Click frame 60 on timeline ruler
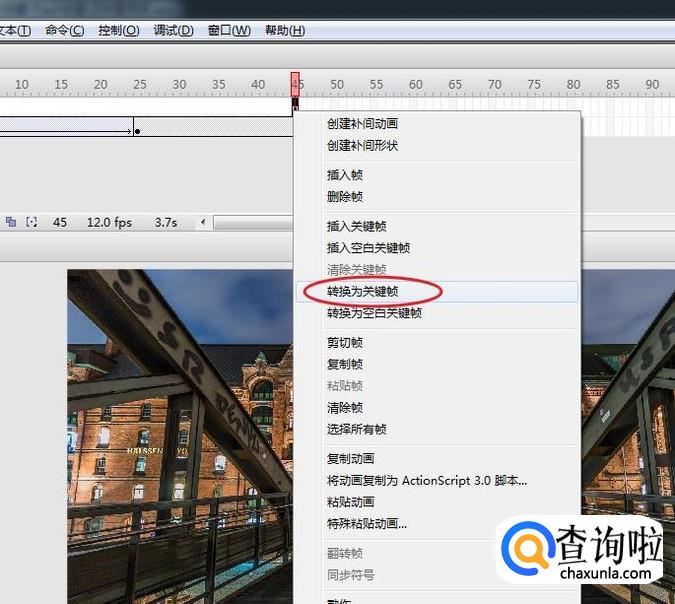675x604 pixels. point(415,84)
